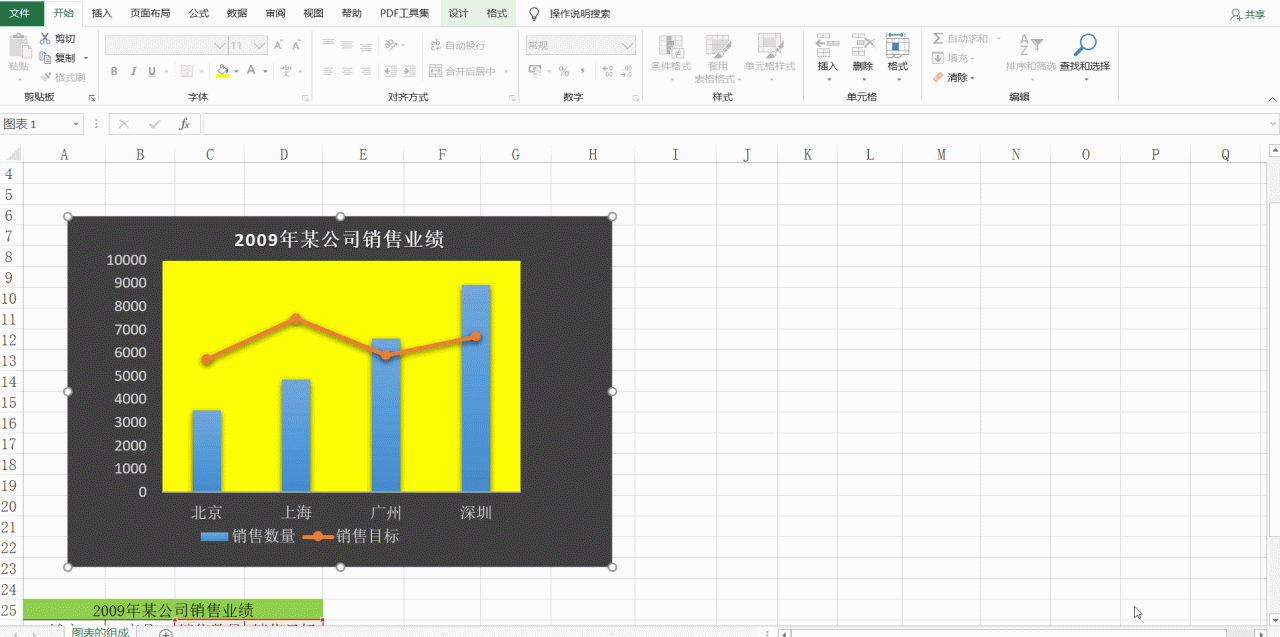Switch to the Data (数据) tab
Screen dimensions: 1280x637
(237, 13)
